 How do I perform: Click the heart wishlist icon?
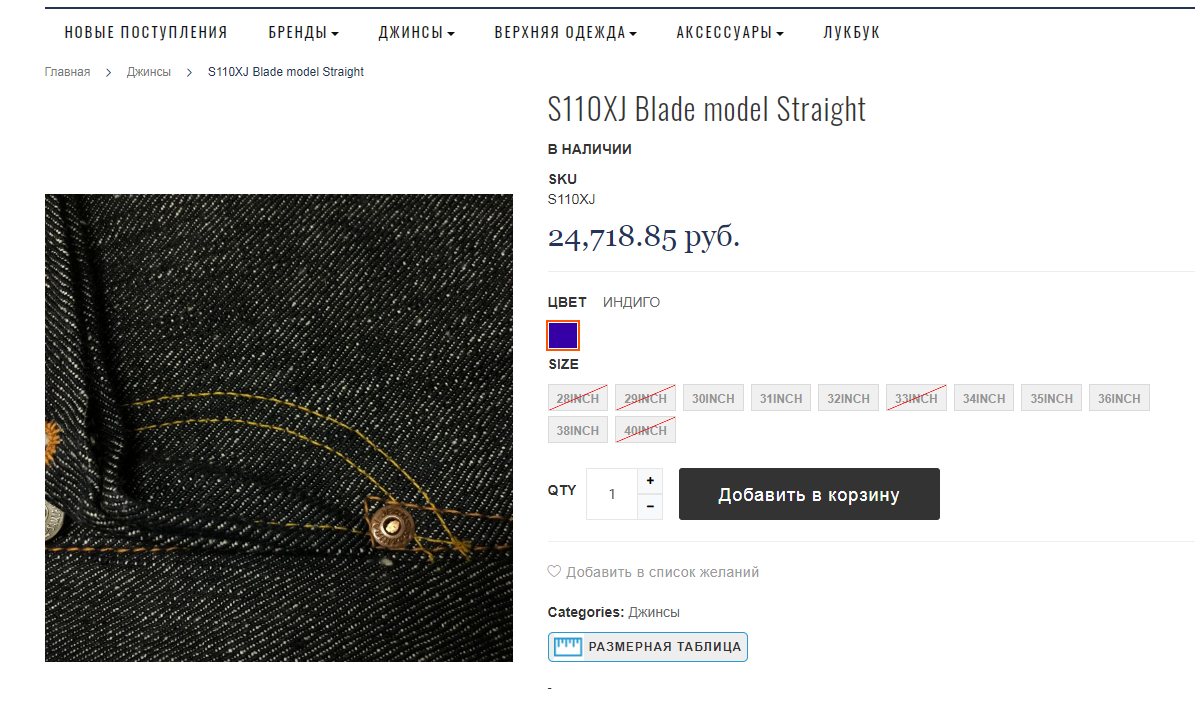coord(554,571)
